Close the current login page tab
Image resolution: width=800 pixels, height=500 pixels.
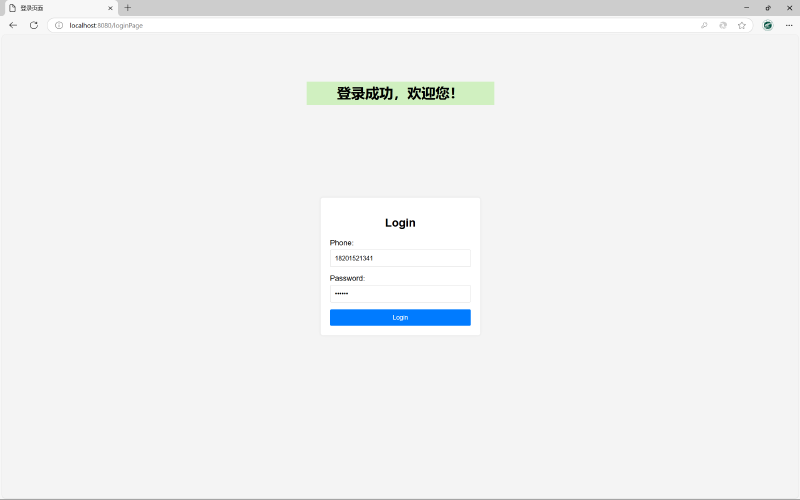click(110, 8)
